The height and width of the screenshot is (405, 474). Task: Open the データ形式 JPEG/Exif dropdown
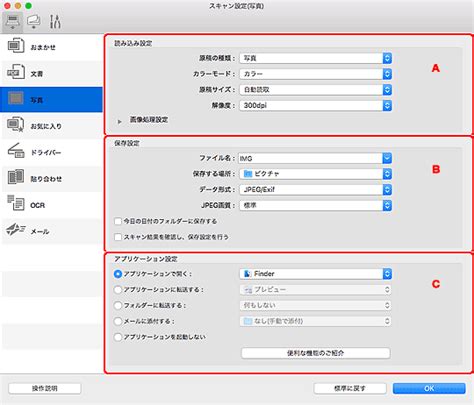coord(315,190)
